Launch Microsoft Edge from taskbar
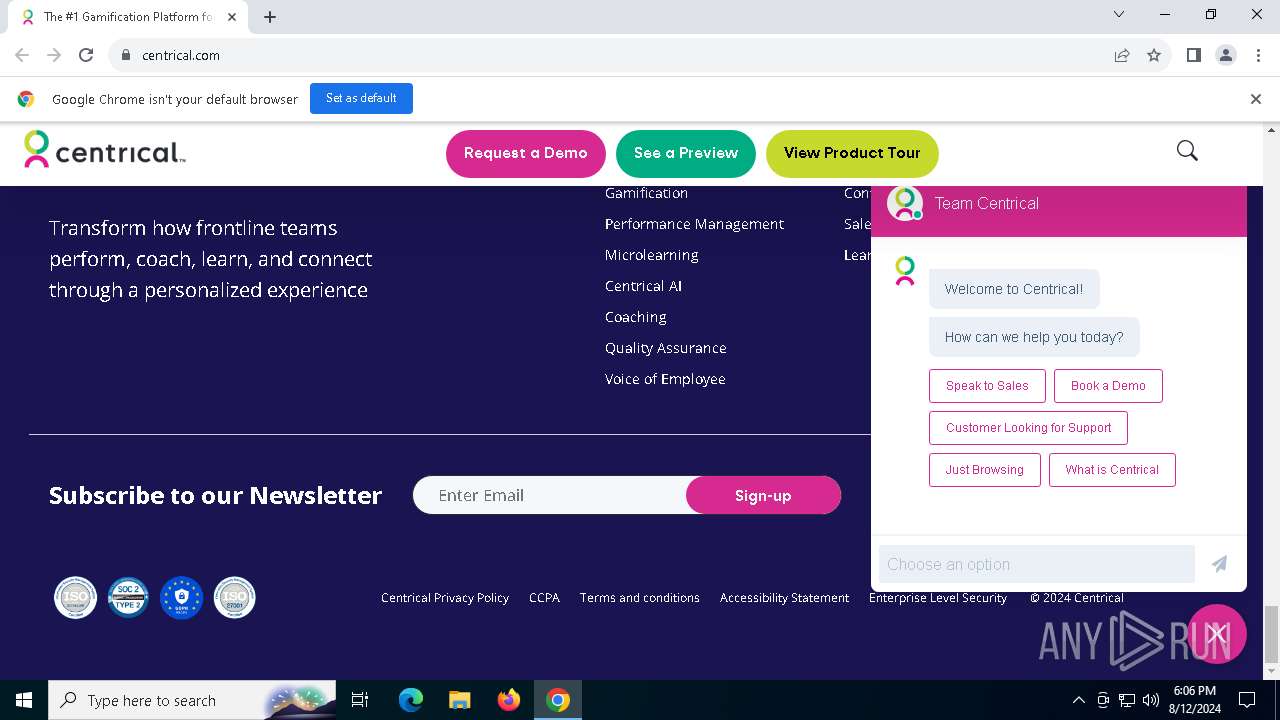This screenshot has height=720, width=1280. 411,700
